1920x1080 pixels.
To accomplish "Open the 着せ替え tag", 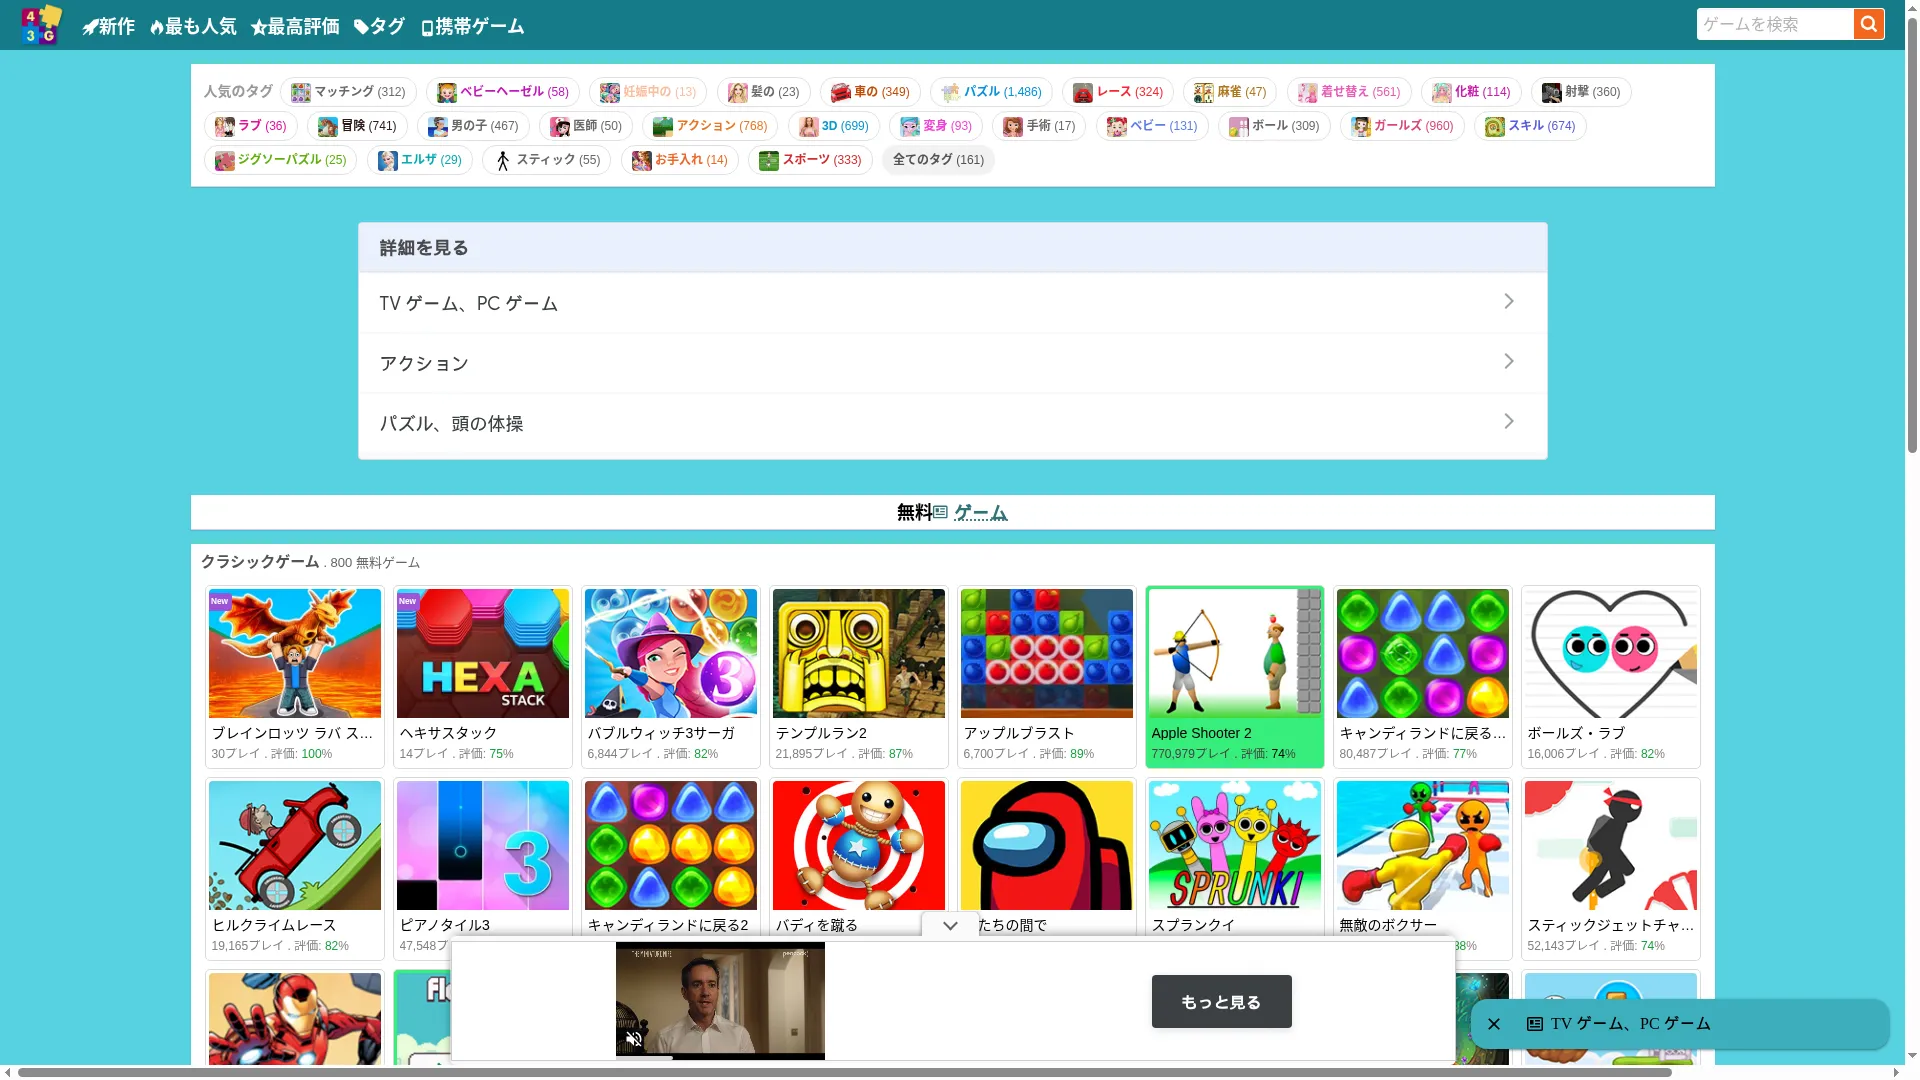I will tap(1348, 92).
